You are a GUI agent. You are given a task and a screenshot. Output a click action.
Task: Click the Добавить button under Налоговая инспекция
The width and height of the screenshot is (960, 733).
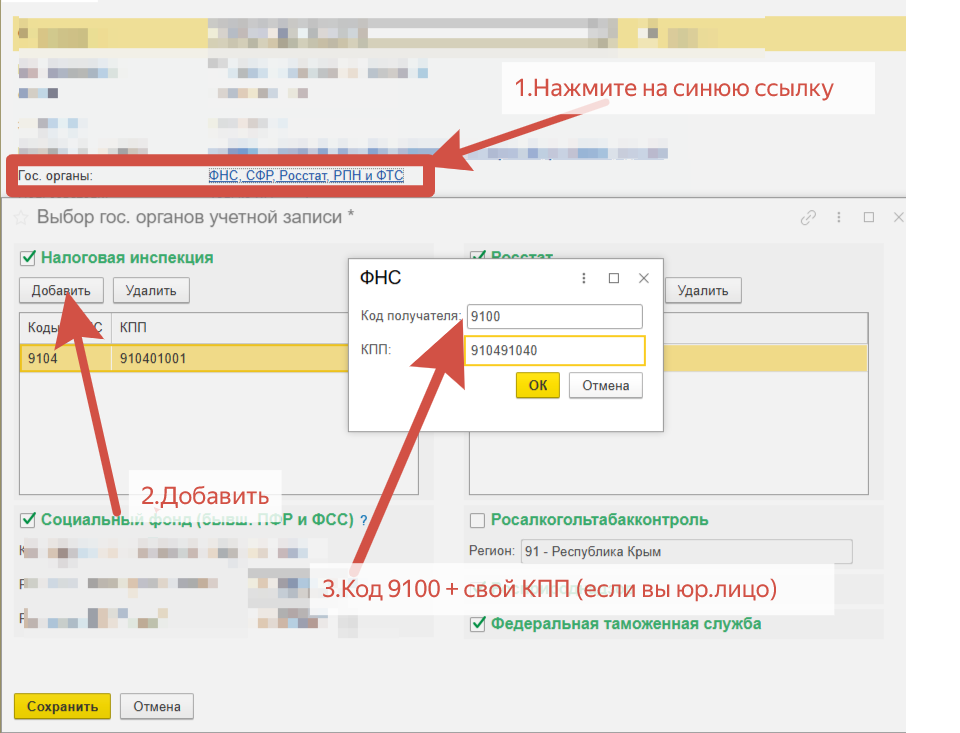(x=61, y=291)
